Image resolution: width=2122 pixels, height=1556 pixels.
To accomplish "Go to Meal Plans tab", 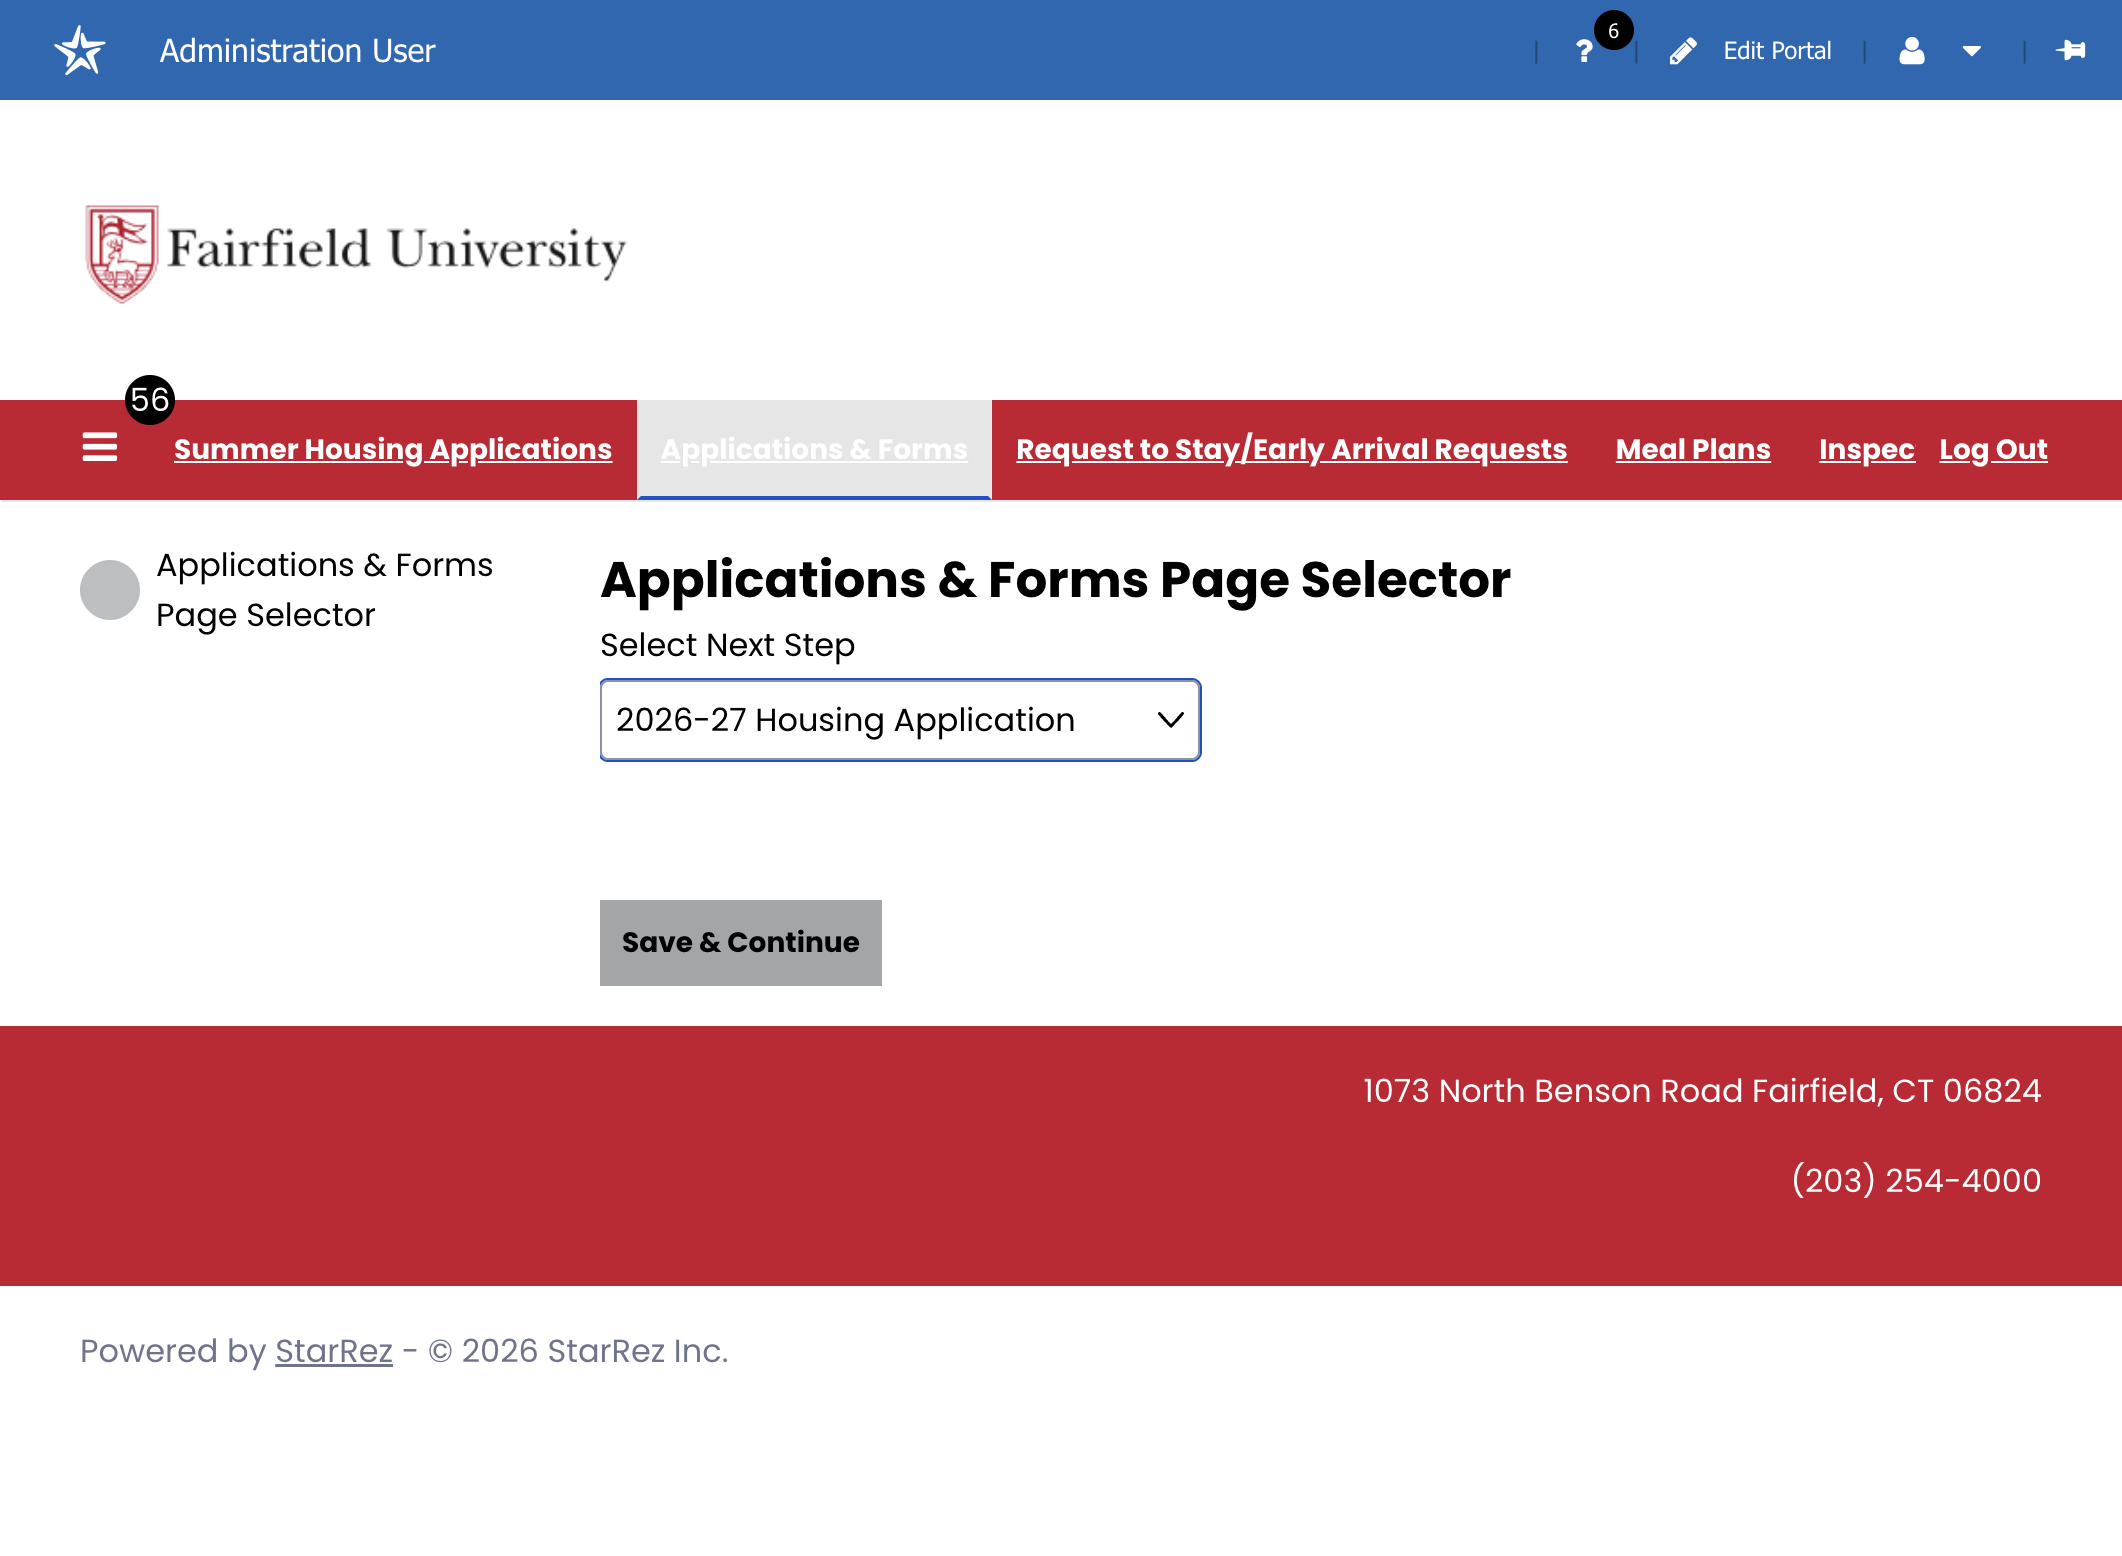I will click(1693, 450).
